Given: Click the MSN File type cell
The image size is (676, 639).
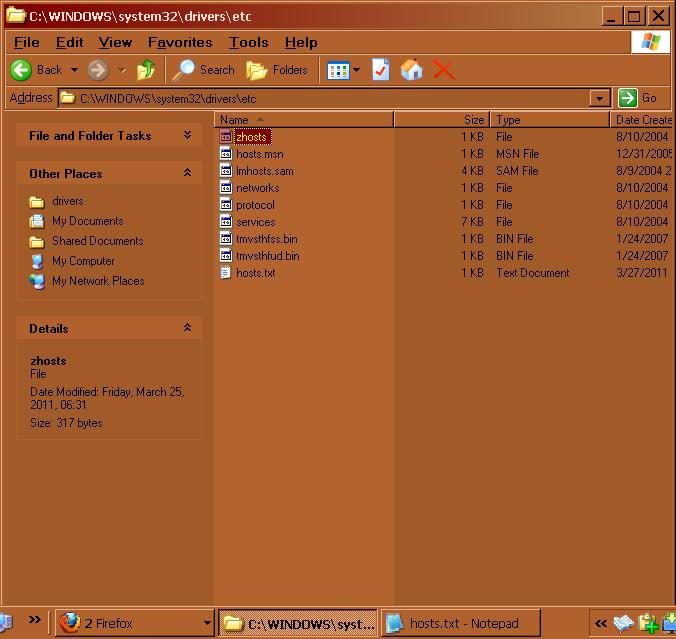Looking at the screenshot, I should tap(518, 153).
